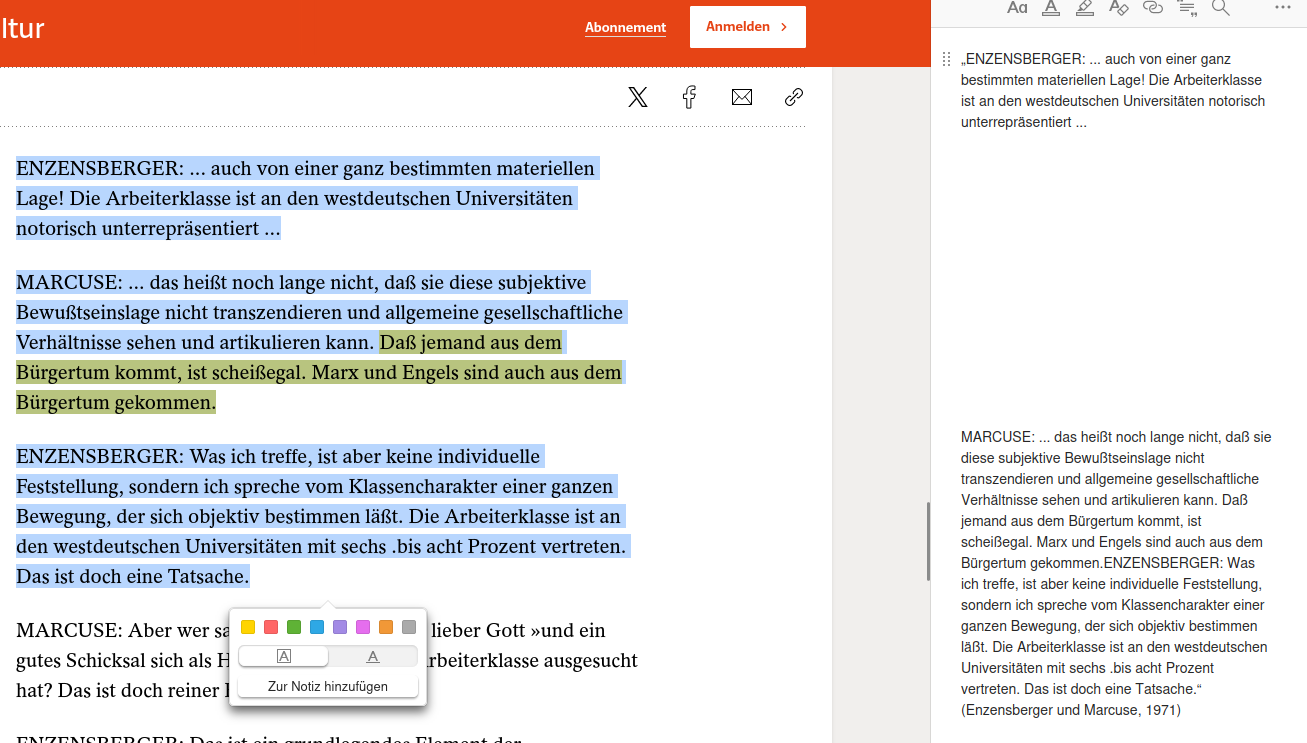Clear text formatting with the eraser icon

click(x=1119, y=8)
